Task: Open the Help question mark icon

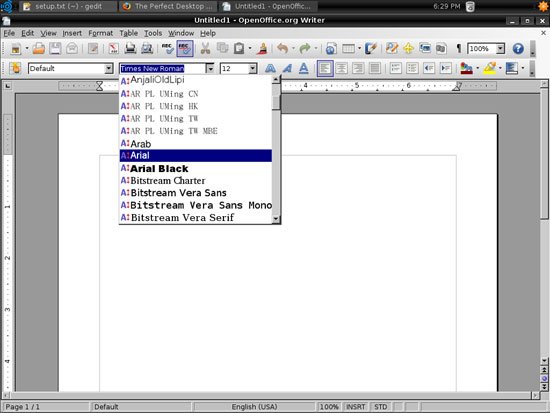Action: coord(518,48)
